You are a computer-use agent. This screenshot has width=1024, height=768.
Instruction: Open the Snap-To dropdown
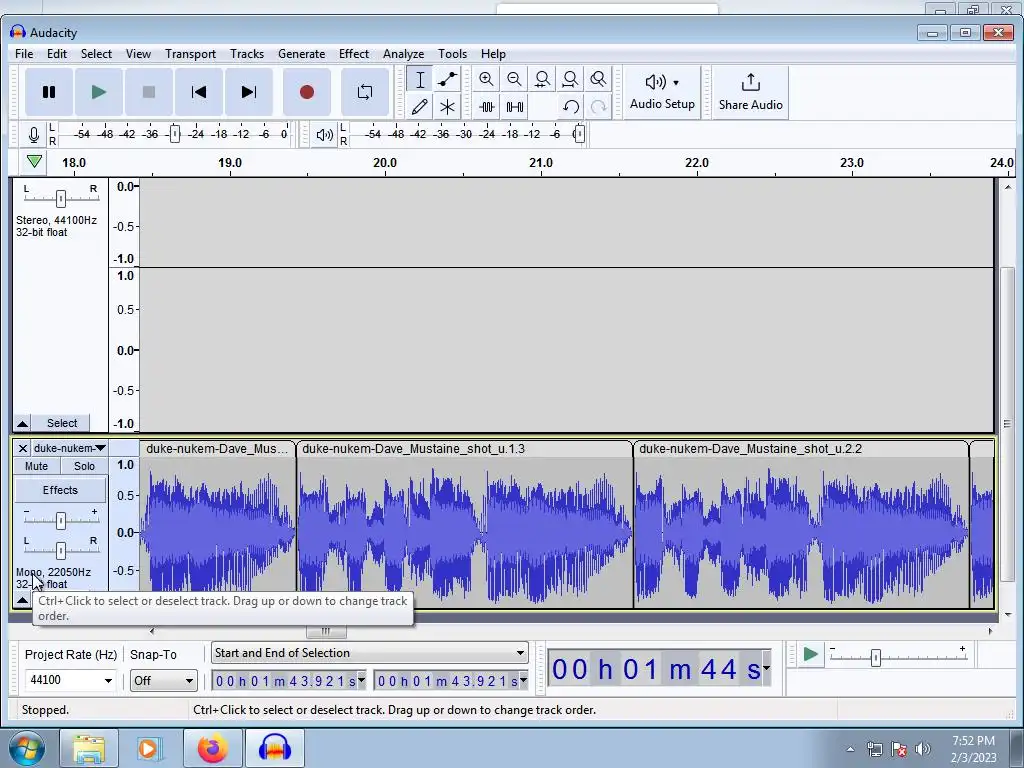click(163, 680)
